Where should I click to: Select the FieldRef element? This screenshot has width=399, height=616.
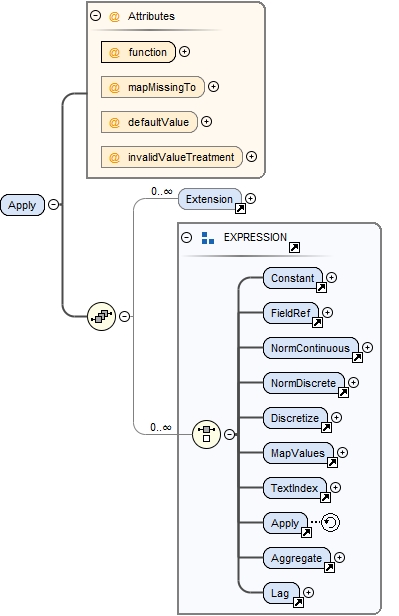point(291,313)
